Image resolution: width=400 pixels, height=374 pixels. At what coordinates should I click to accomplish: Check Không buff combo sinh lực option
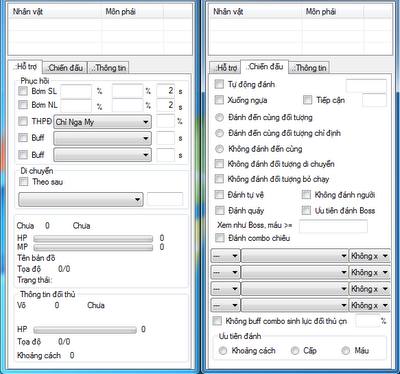pyautogui.click(x=217, y=321)
